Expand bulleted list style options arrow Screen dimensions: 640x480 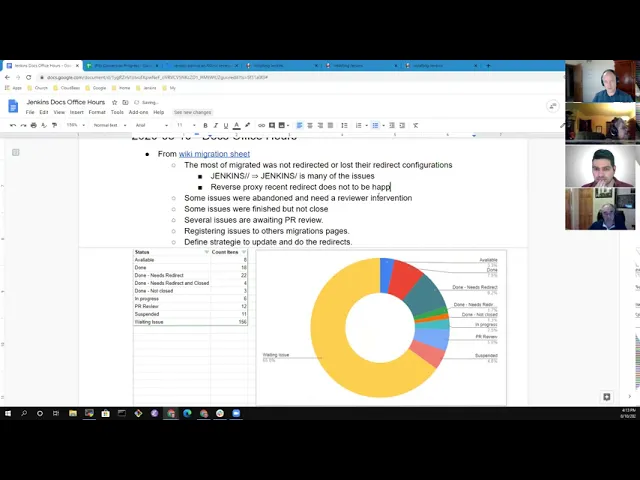(383, 126)
